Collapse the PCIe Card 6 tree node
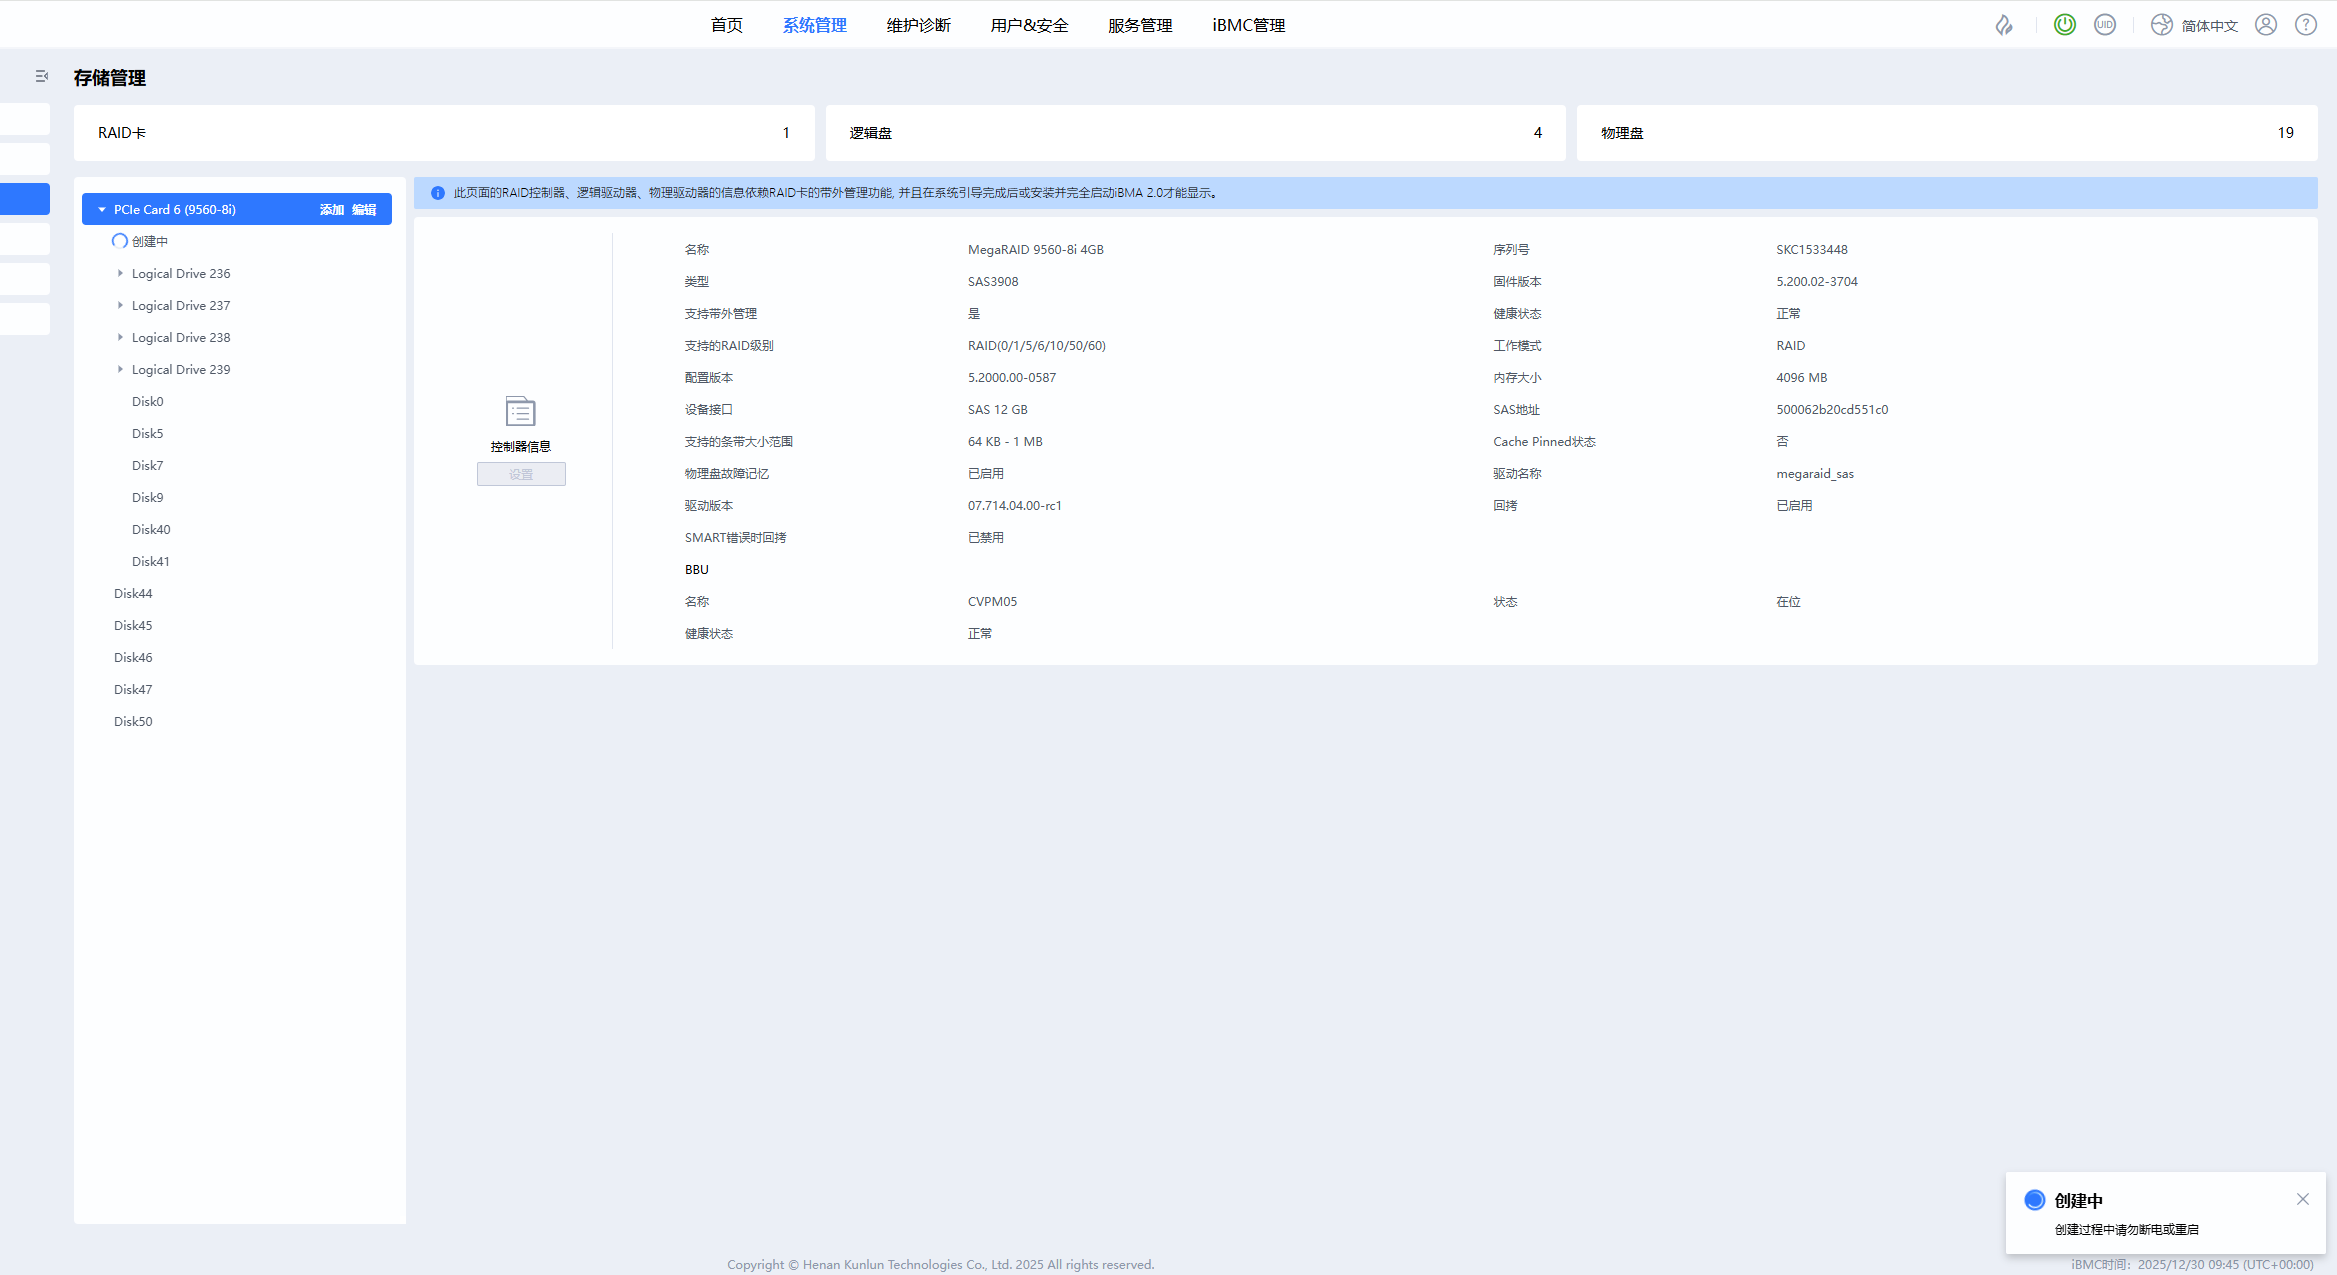The height and width of the screenshot is (1275, 2337). pos(102,209)
